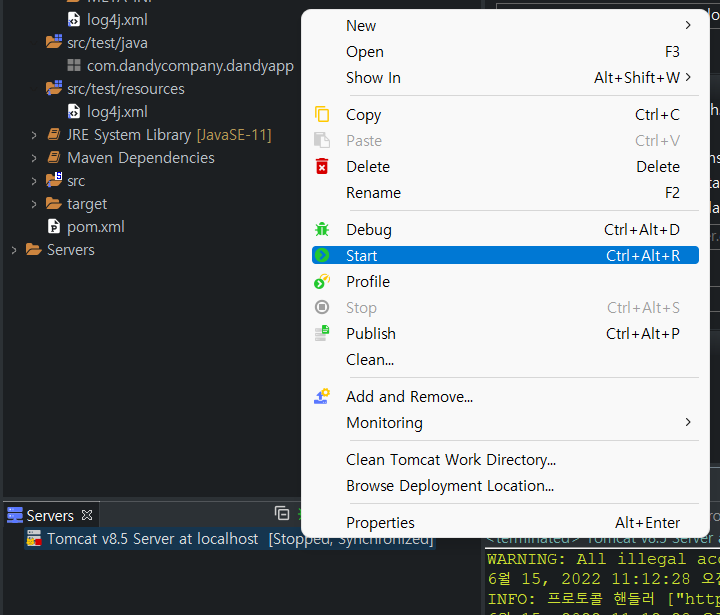Select Debug menu entry
Image resolution: width=720 pixels, height=615 pixels.
coord(505,229)
